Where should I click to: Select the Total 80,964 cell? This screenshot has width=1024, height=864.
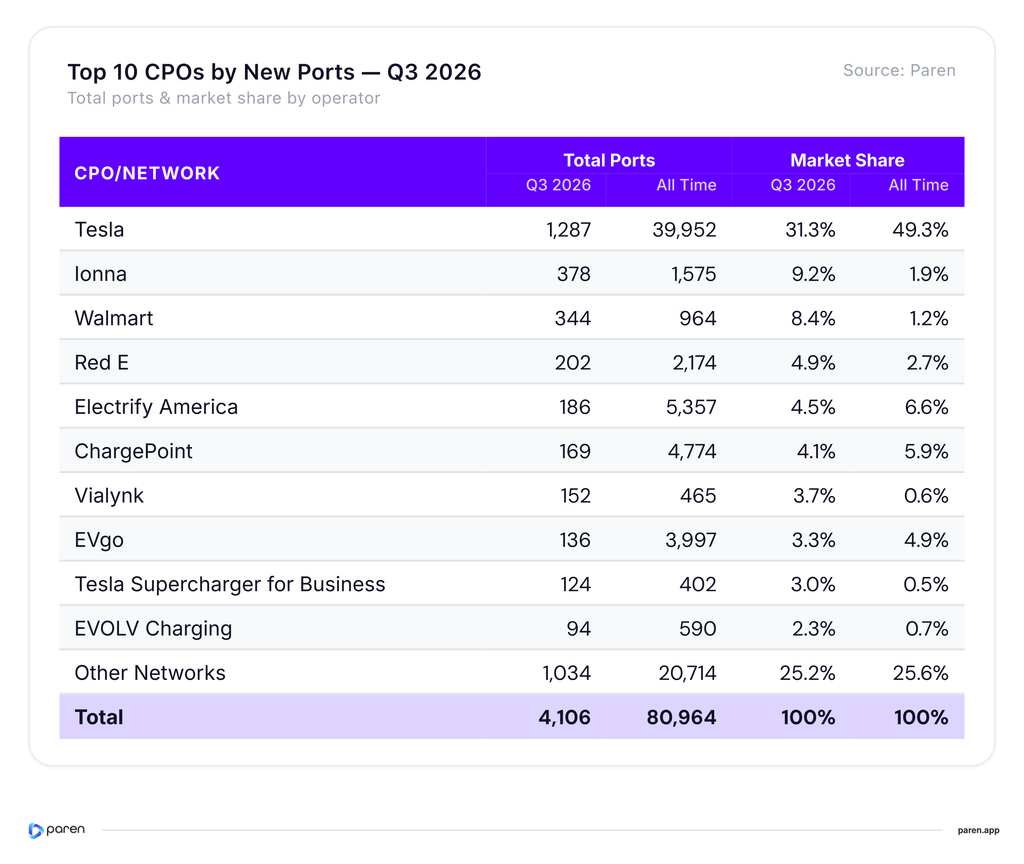click(681, 717)
